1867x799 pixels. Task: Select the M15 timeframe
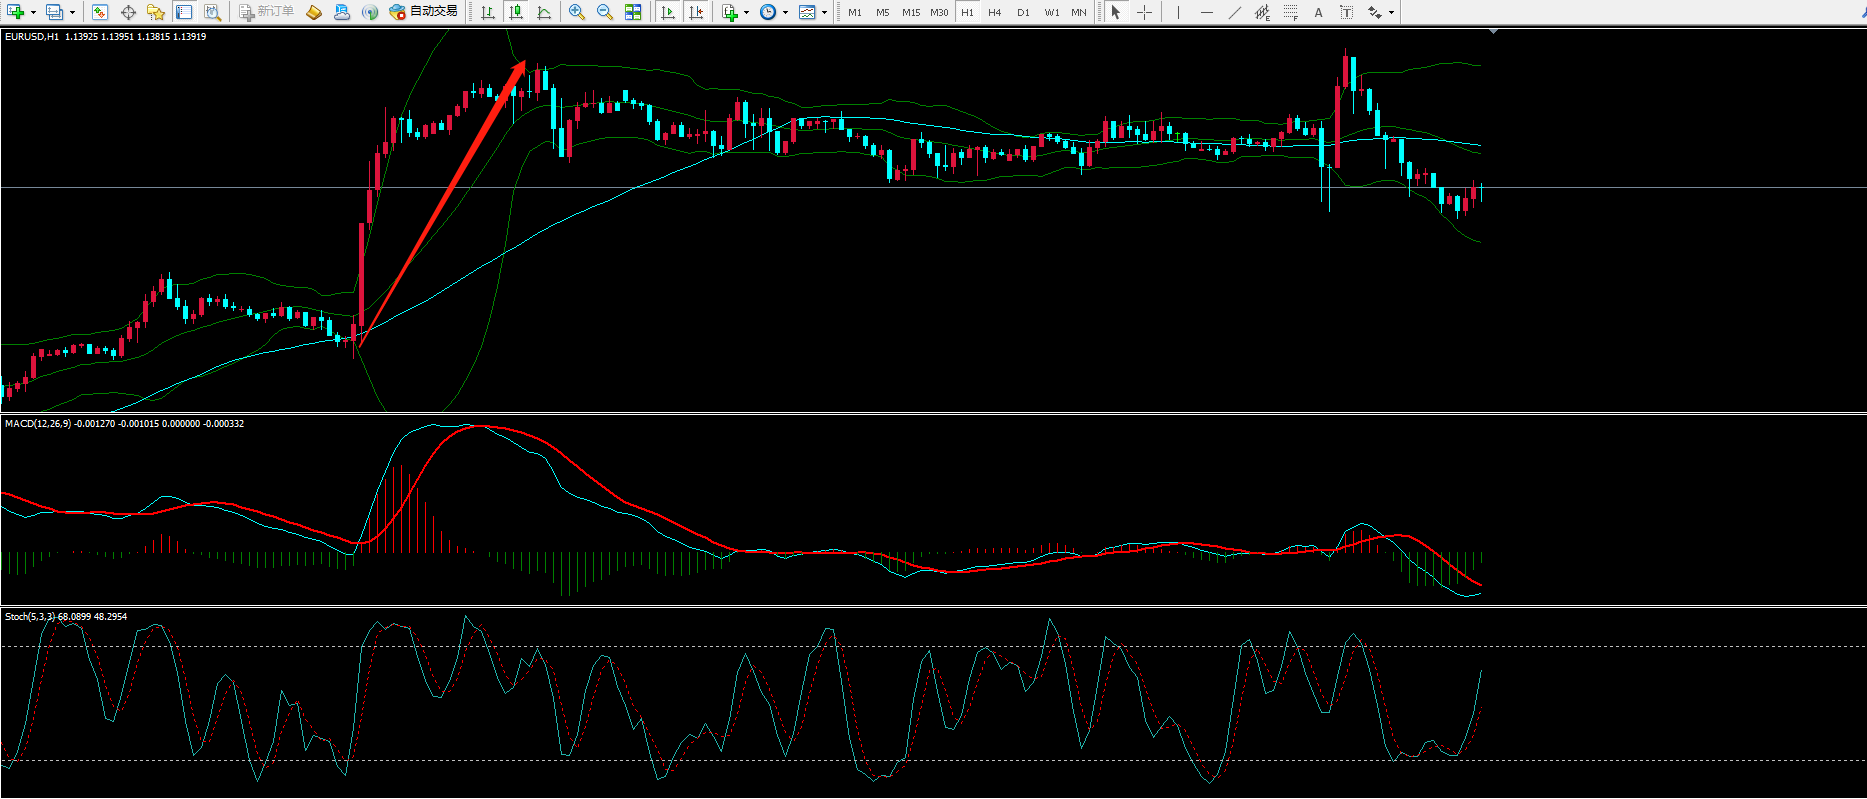tap(910, 12)
